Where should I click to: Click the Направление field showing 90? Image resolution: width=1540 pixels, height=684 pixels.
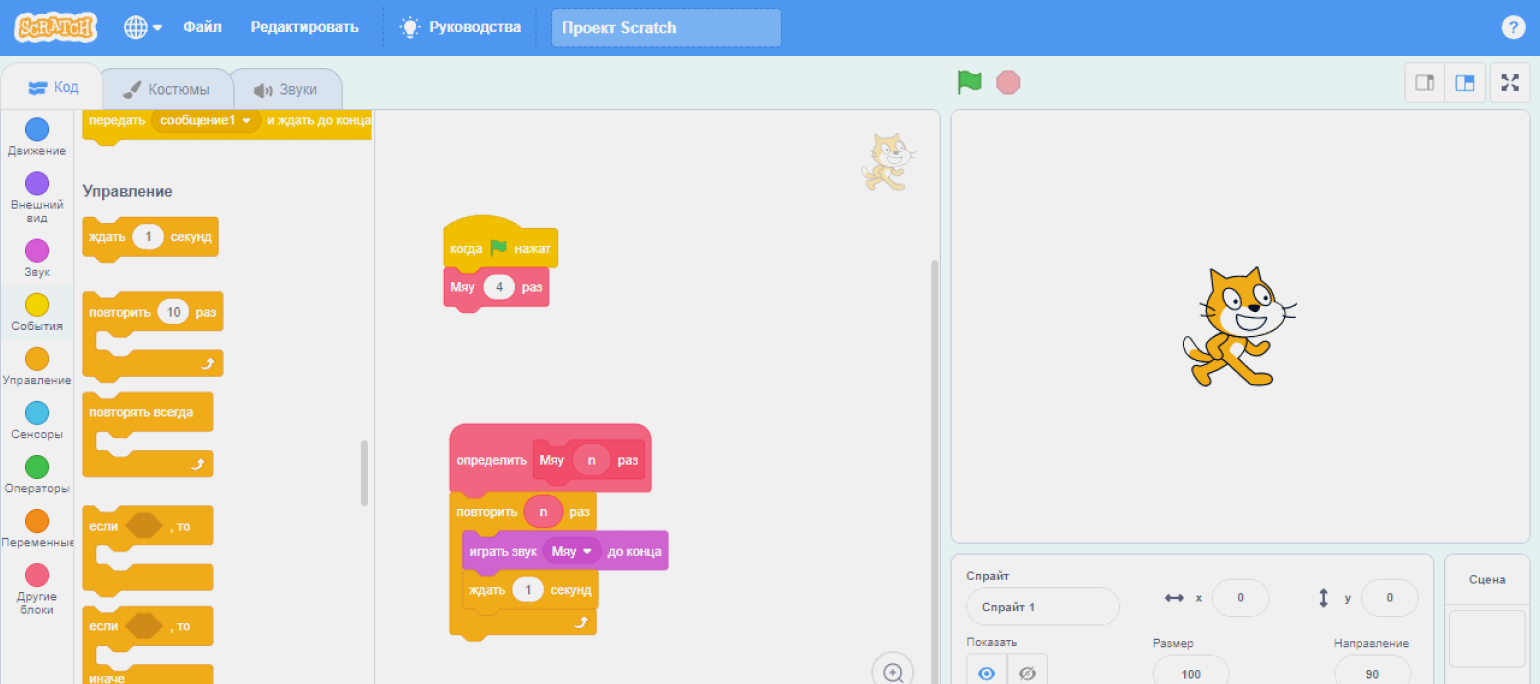click(x=1372, y=673)
